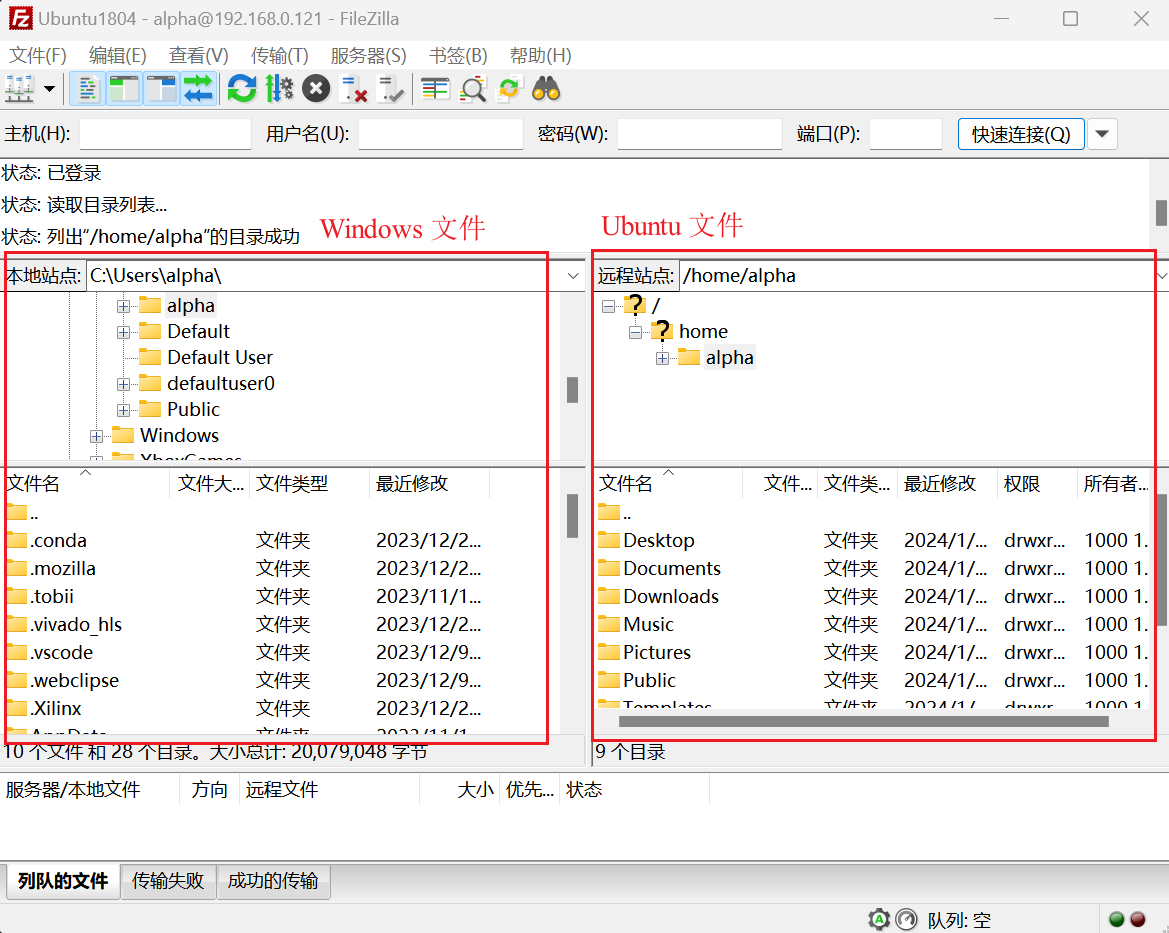Open the 帮助(H) menu
1169x933 pixels.
[x=541, y=56]
